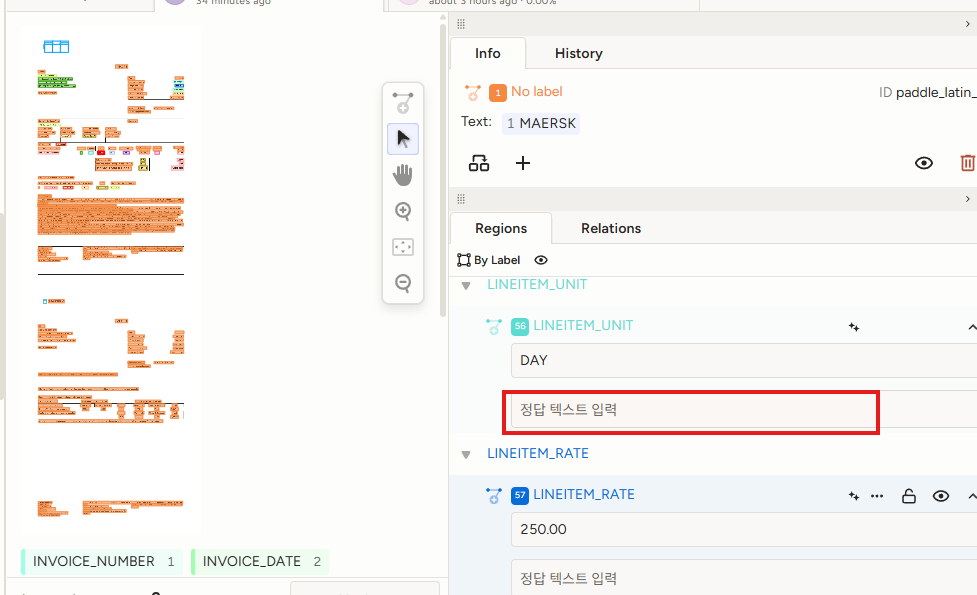
Task: Collapse the LINEITEM_UNIT group triangle
Action: tap(466, 285)
